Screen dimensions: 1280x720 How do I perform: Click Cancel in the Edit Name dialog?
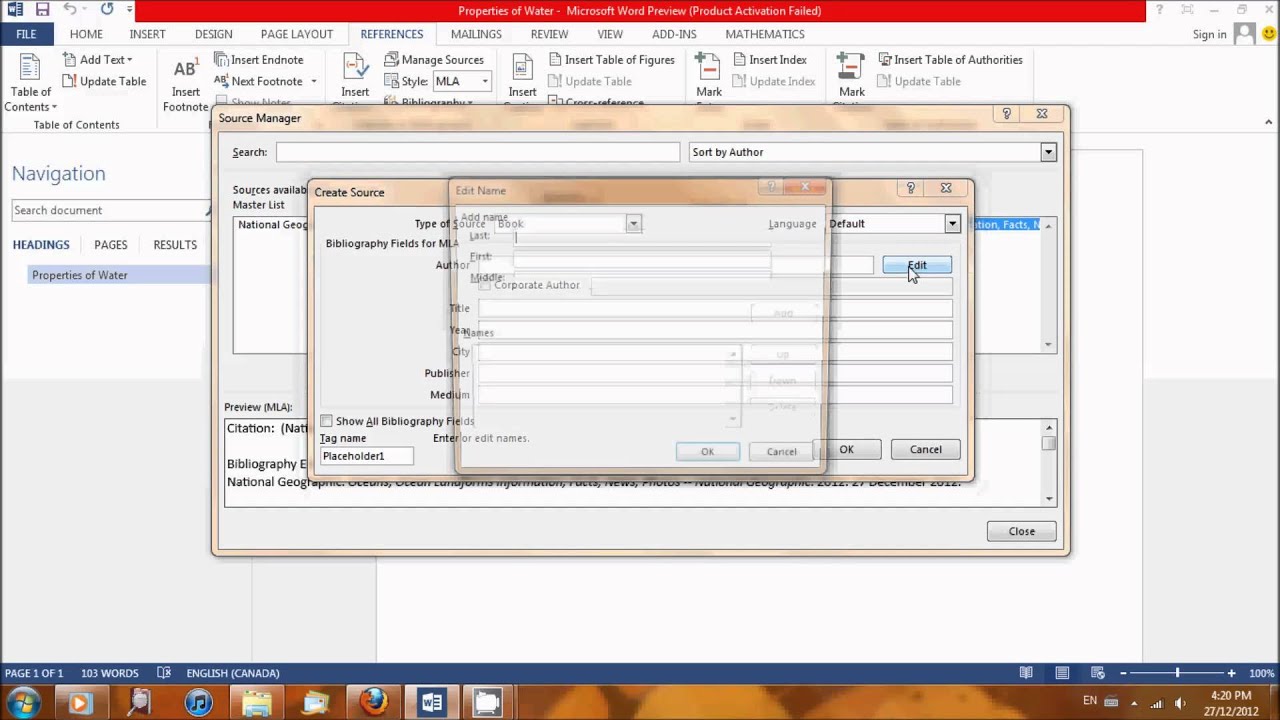click(x=781, y=451)
